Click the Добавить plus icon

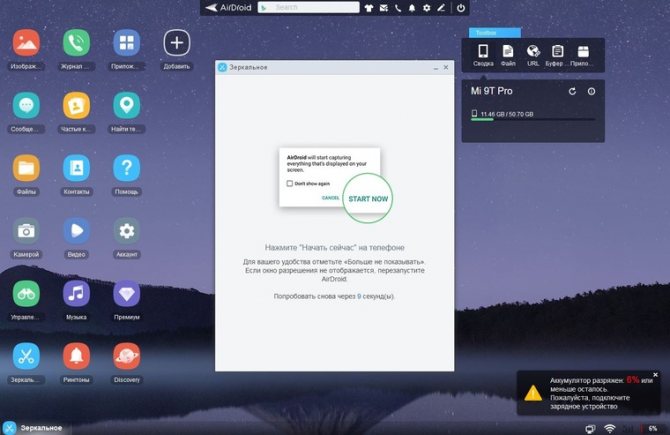click(177, 43)
